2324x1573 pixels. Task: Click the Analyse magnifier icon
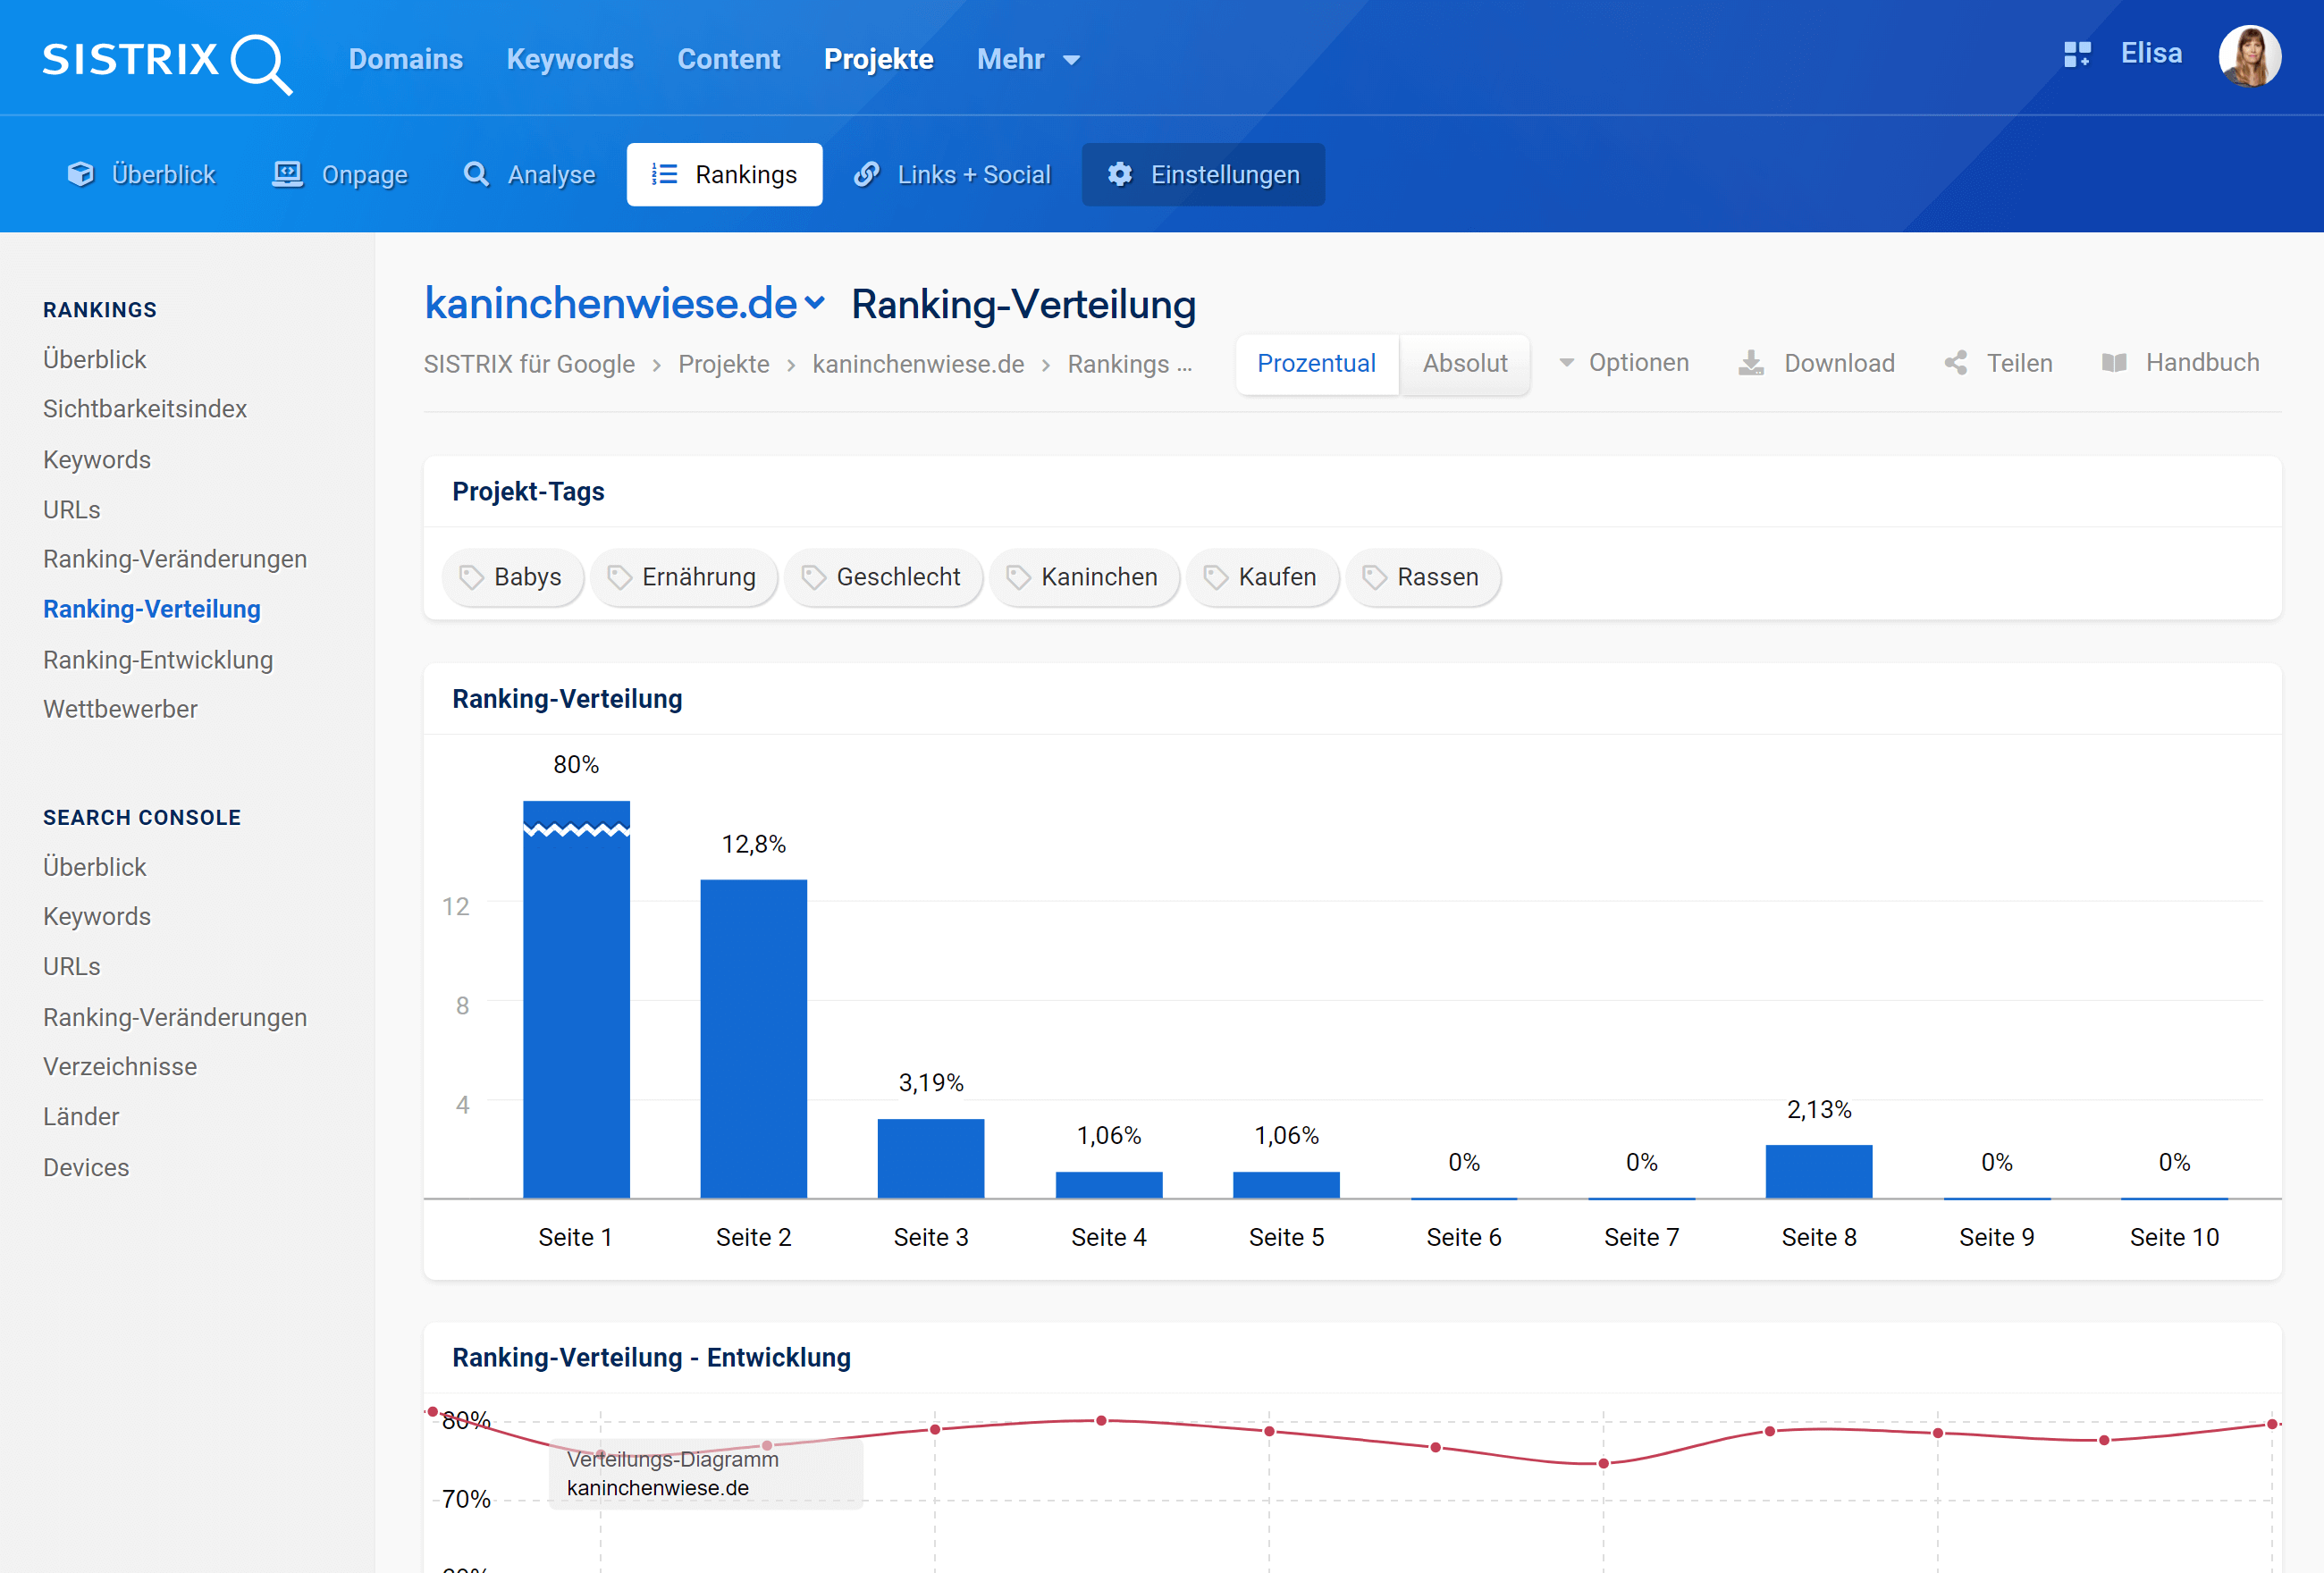[476, 174]
